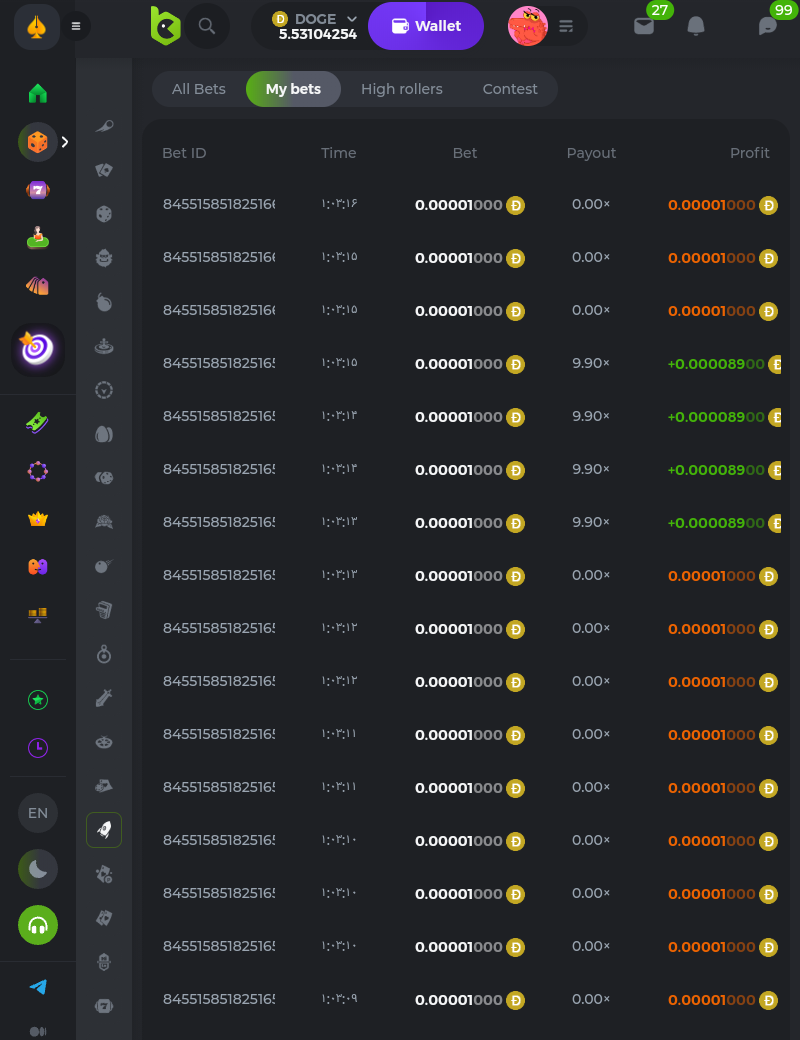
Task: Switch to the All Bets tab
Action: coord(199,89)
